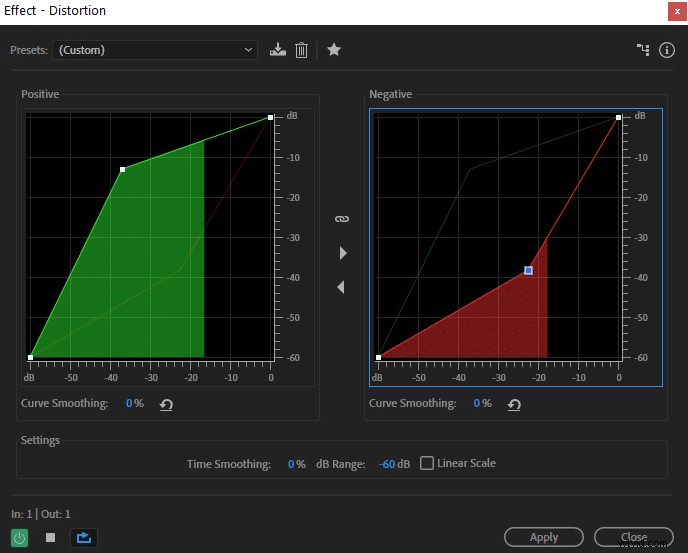The width and height of the screenshot is (688, 553).
Task: Click the link curves chain icon
Action: pos(341,218)
